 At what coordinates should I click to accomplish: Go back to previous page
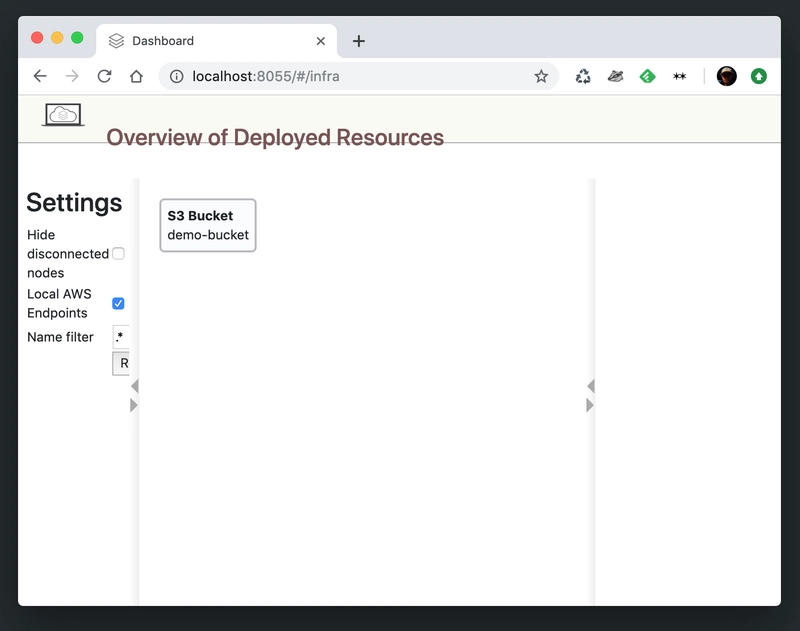click(40, 77)
